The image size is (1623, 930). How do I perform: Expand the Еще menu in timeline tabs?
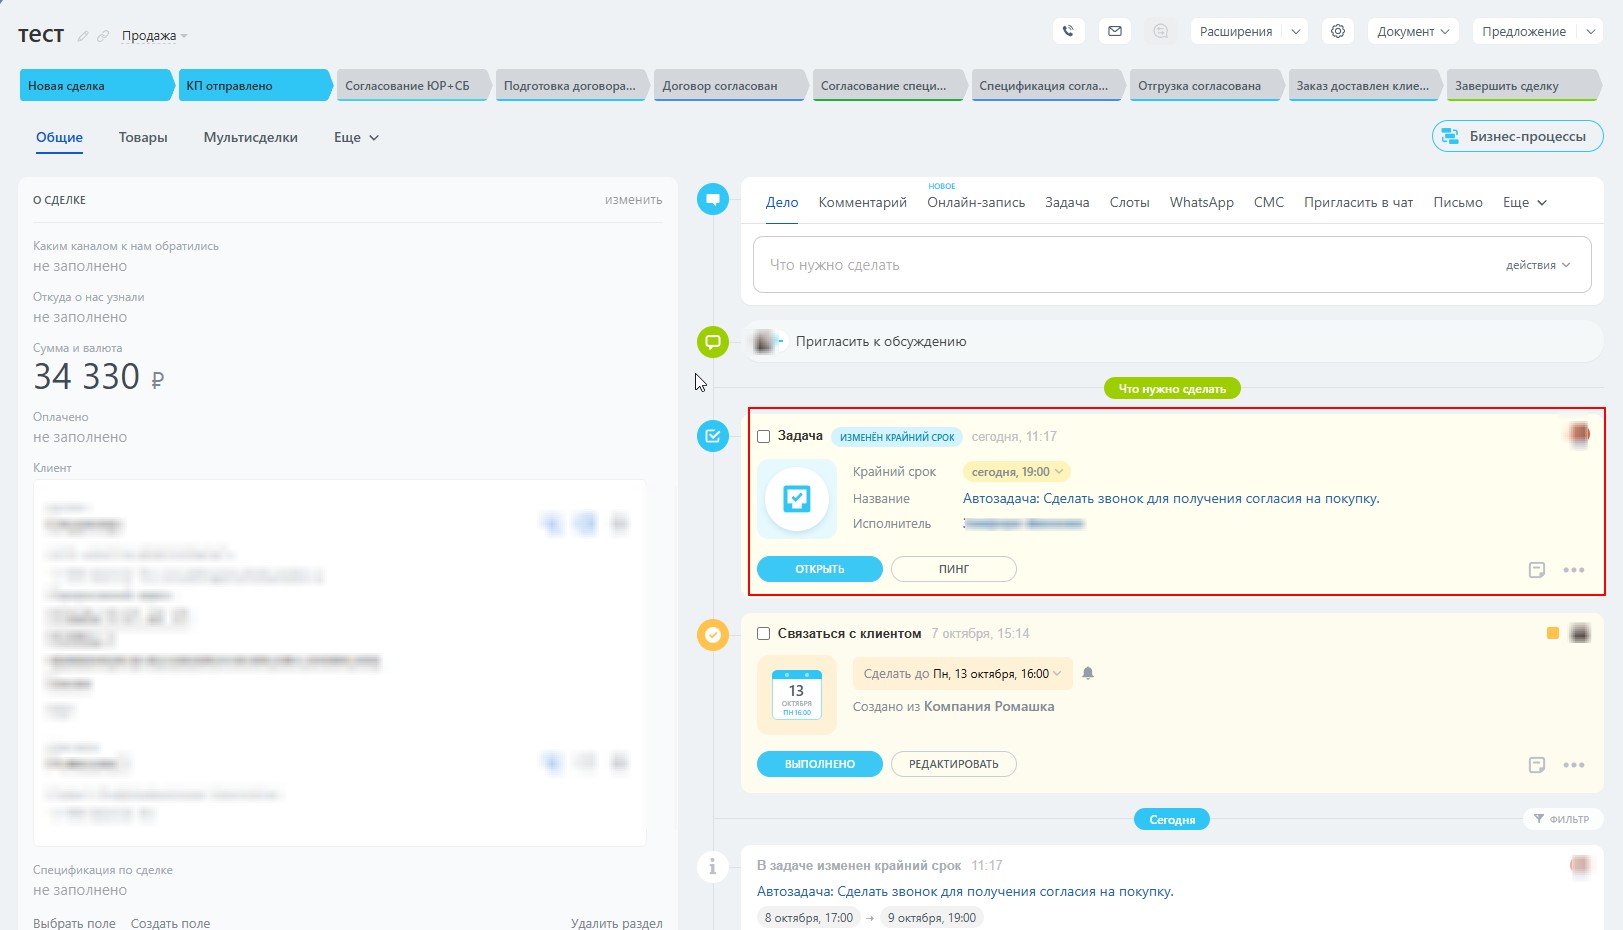click(1525, 202)
